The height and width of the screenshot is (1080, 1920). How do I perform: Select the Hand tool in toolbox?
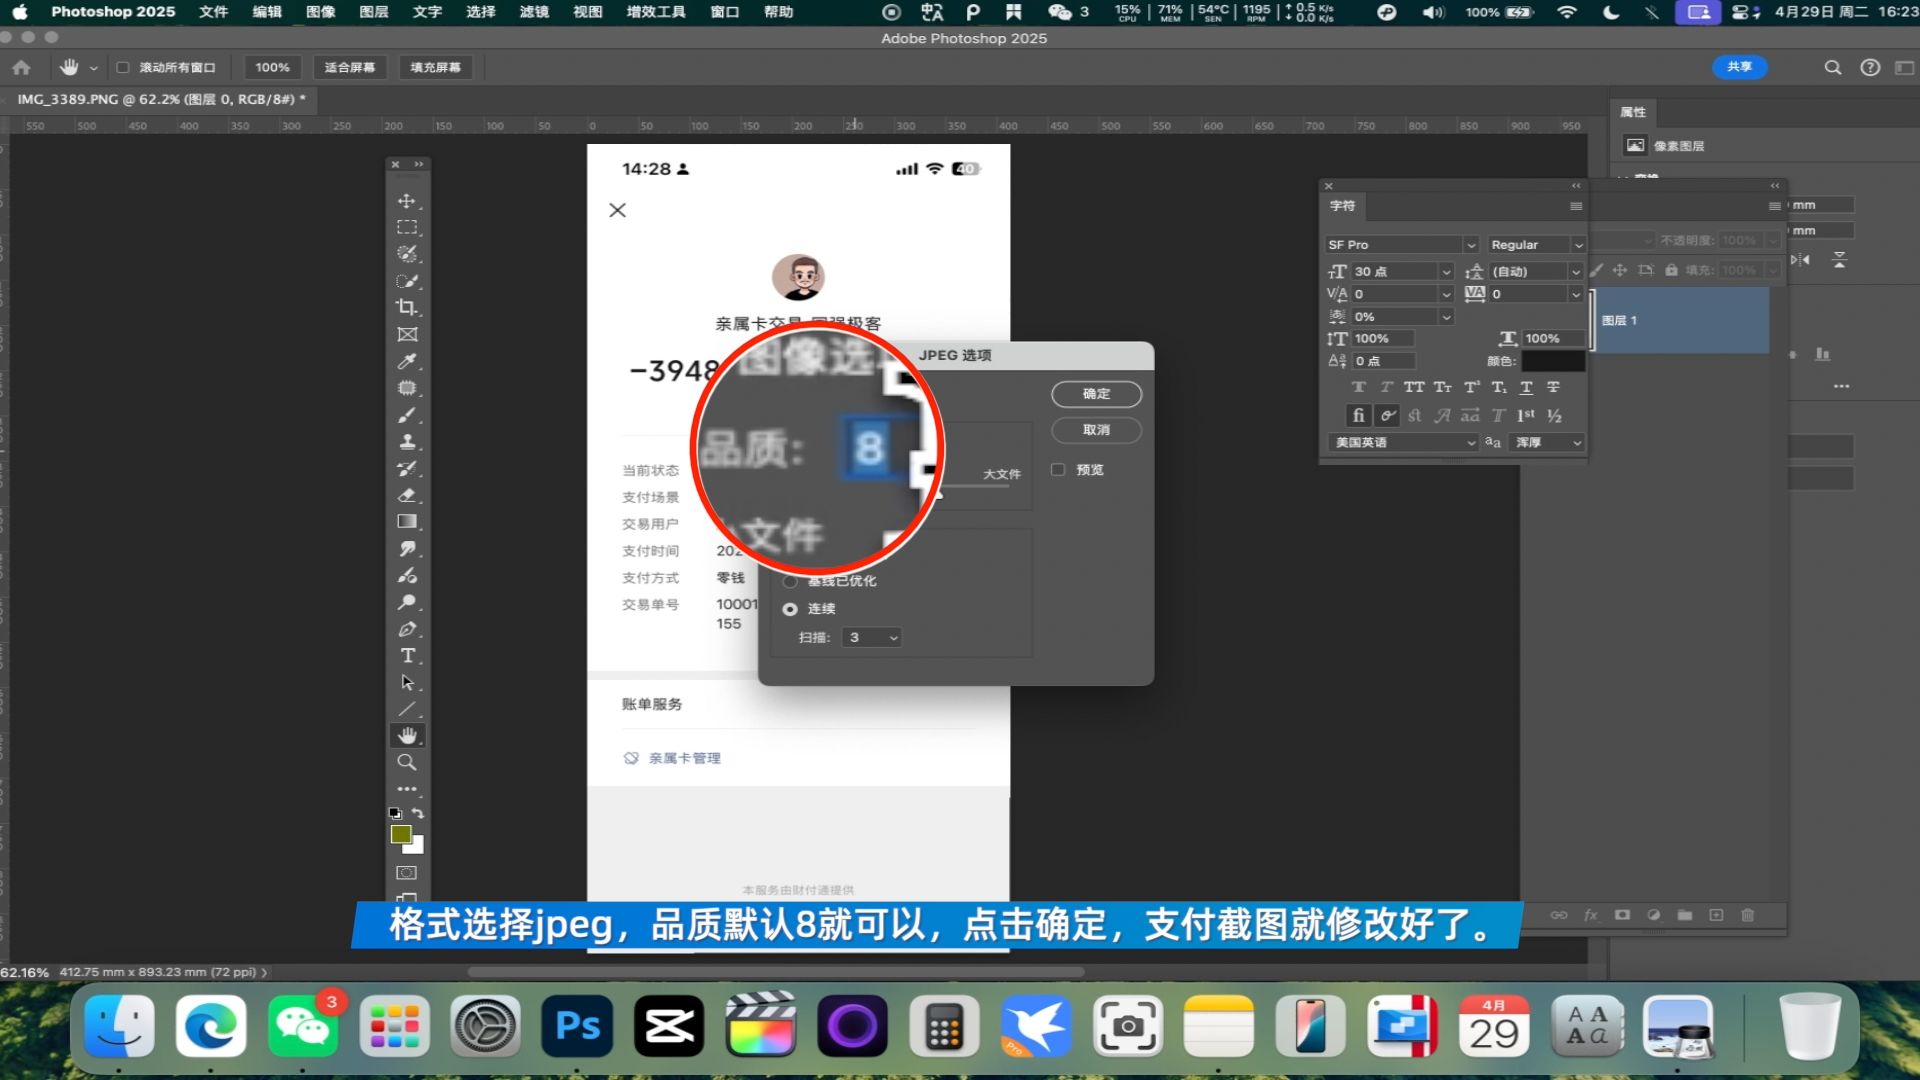[407, 736]
